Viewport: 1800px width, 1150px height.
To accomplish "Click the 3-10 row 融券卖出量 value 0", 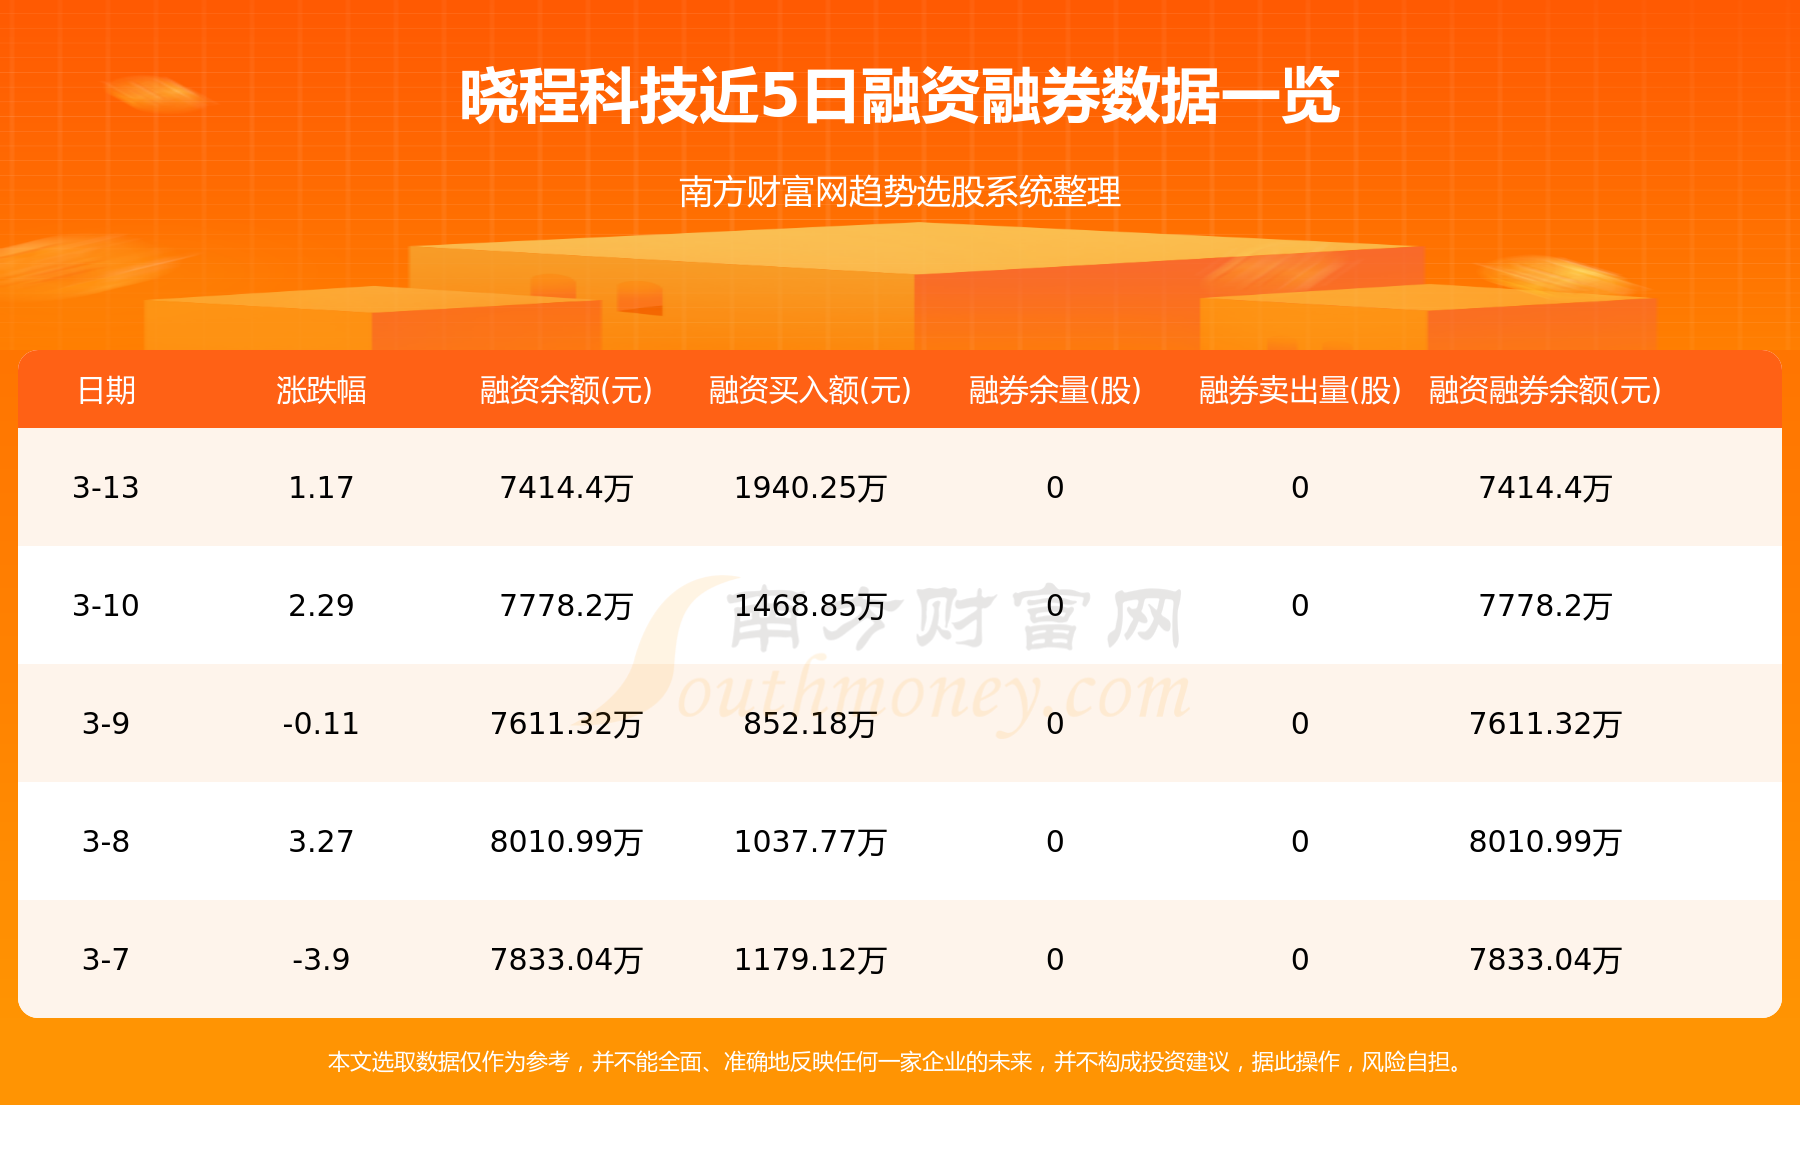I will tap(1300, 605).
